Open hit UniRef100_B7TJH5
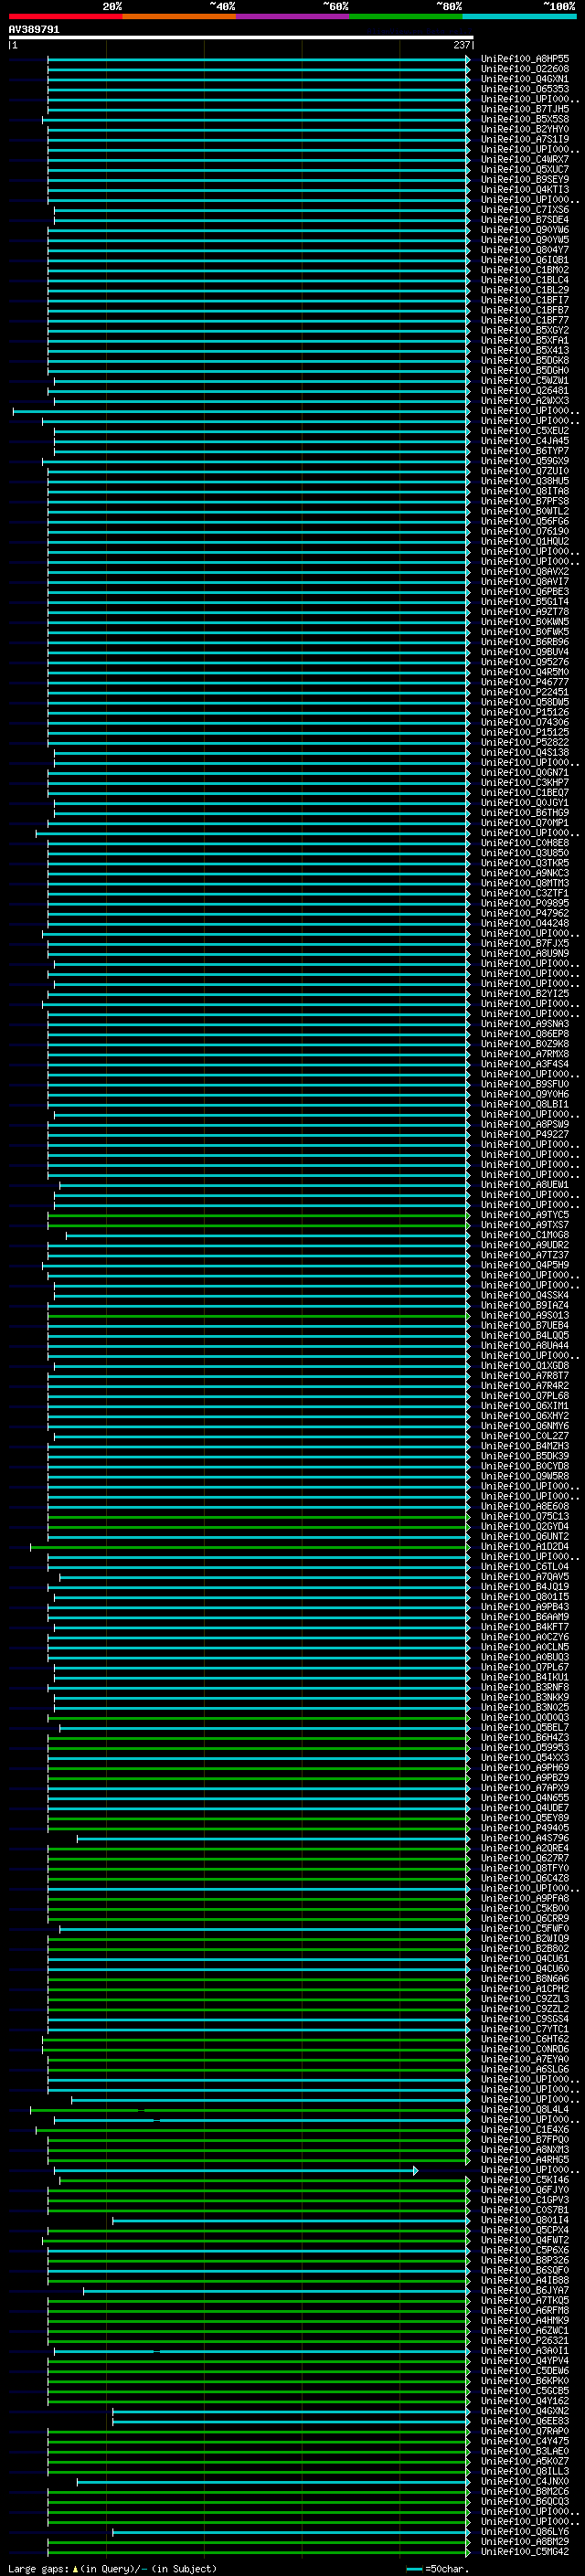The height and width of the screenshot is (2576, 585). click(525, 109)
